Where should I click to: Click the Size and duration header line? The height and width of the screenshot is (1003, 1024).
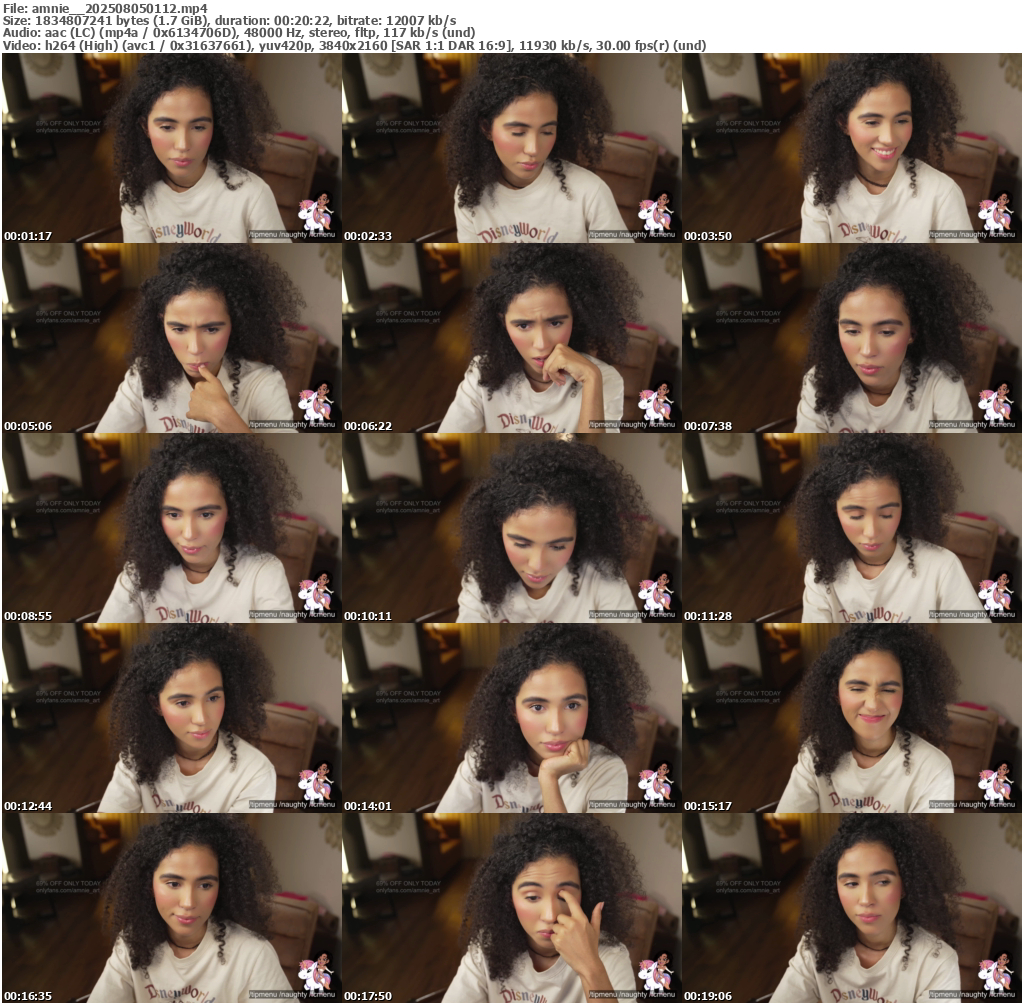point(229,21)
